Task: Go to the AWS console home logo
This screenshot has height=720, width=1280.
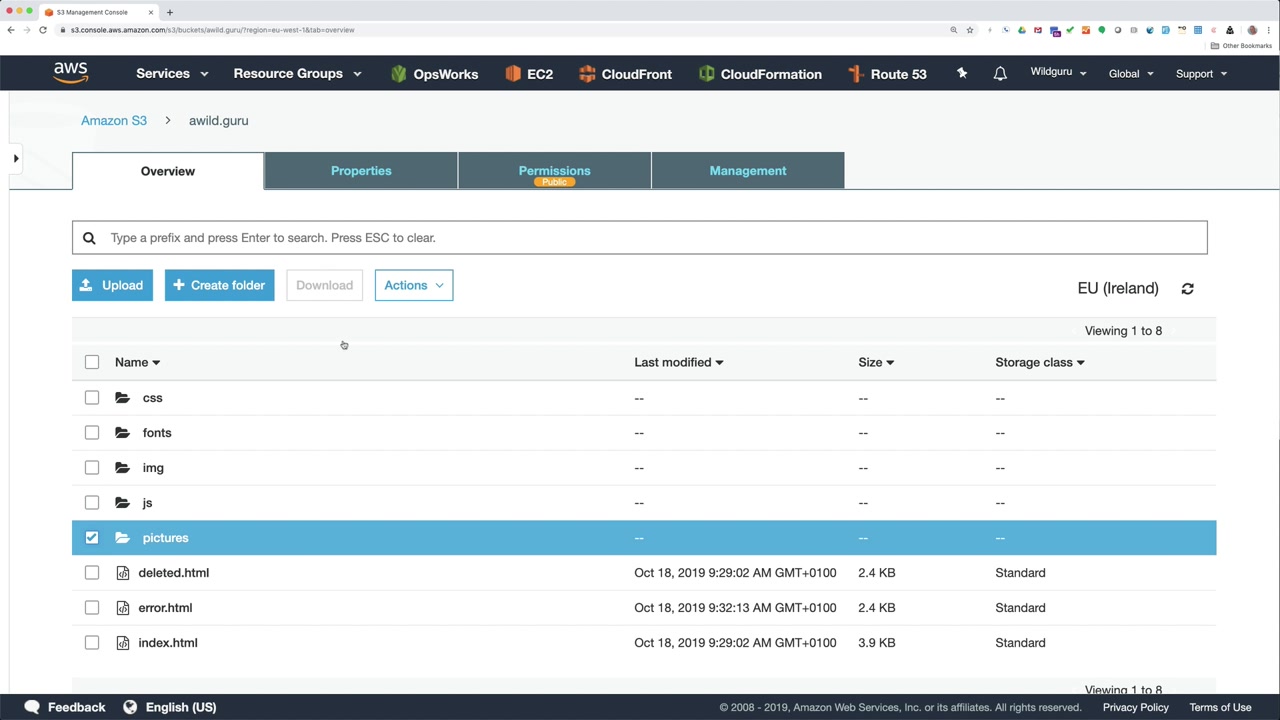Action: point(71,73)
